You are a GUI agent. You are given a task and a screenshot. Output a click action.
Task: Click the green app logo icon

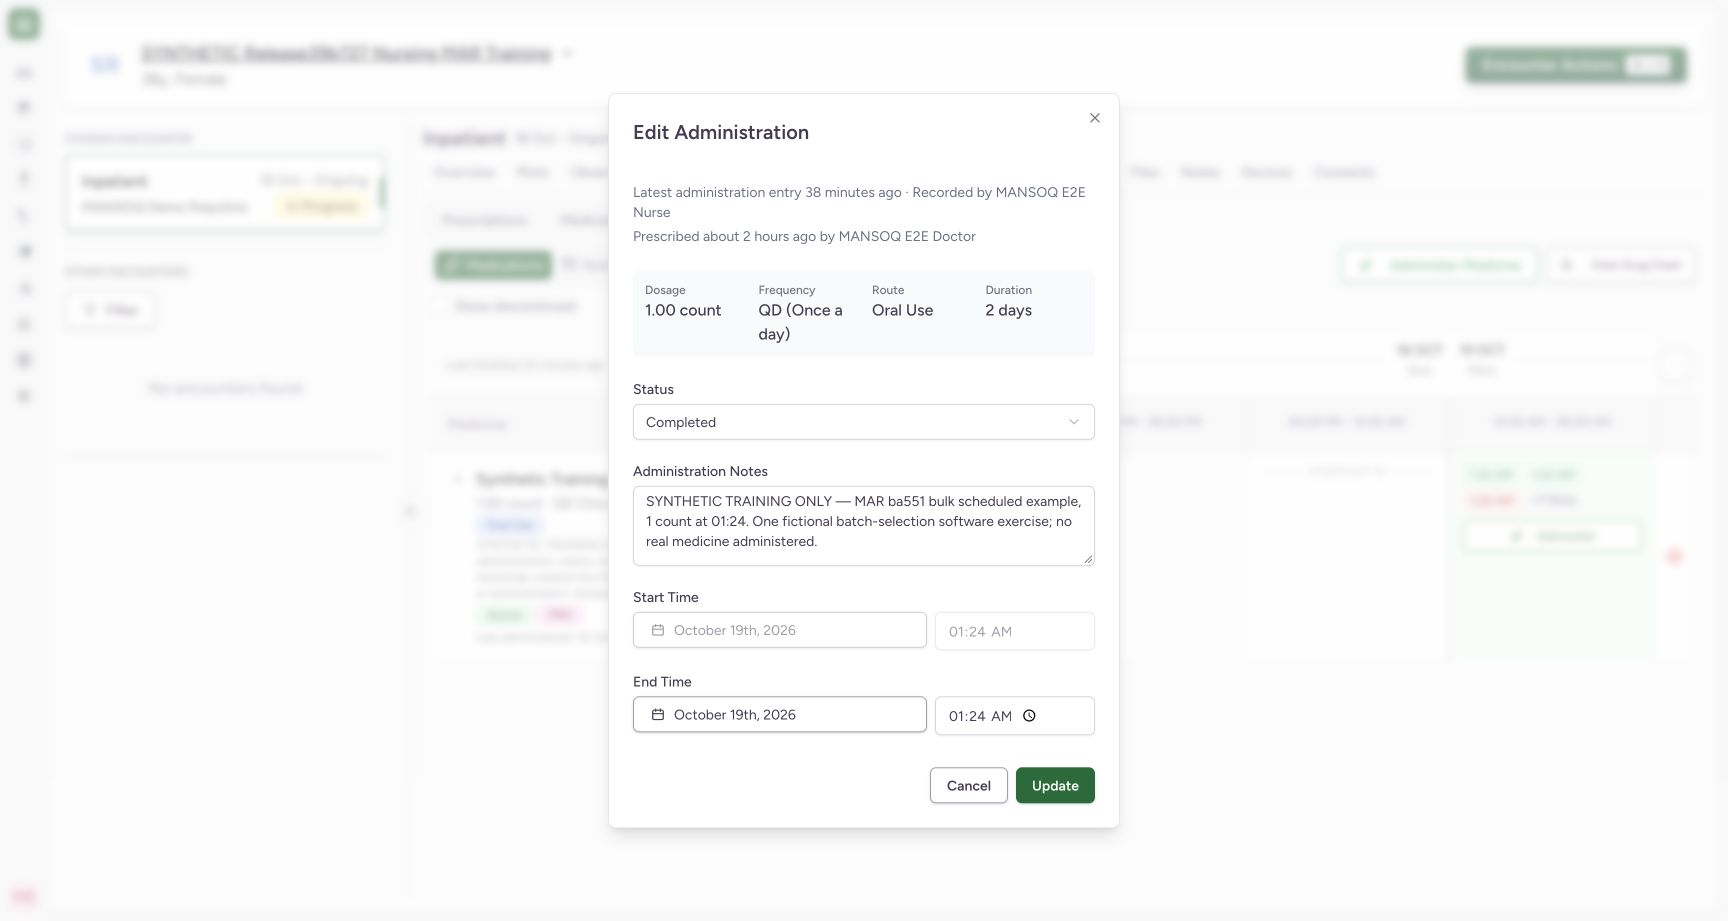[x=24, y=24]
